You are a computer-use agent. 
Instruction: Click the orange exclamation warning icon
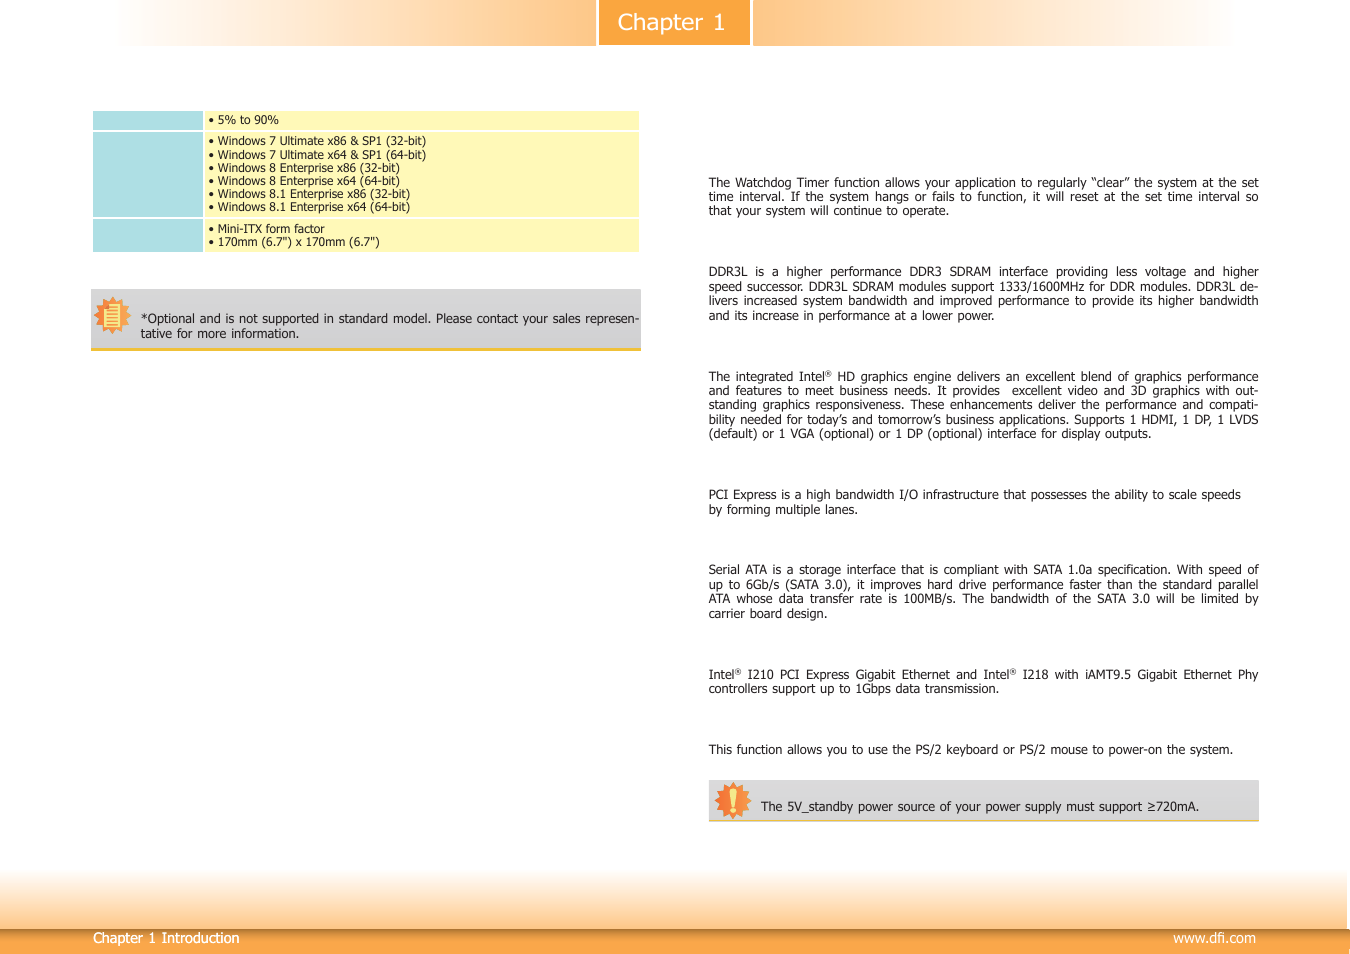(x=733, y=800)
